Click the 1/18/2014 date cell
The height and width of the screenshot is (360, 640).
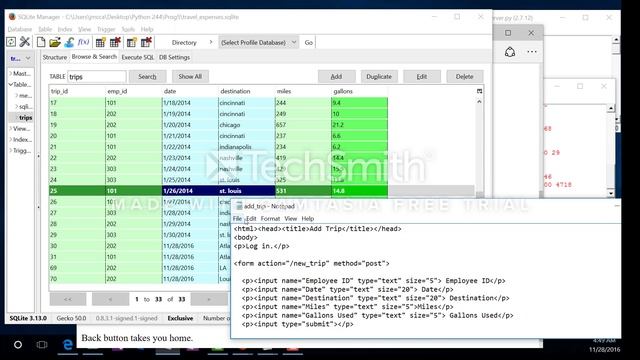[x=190, y=103]
